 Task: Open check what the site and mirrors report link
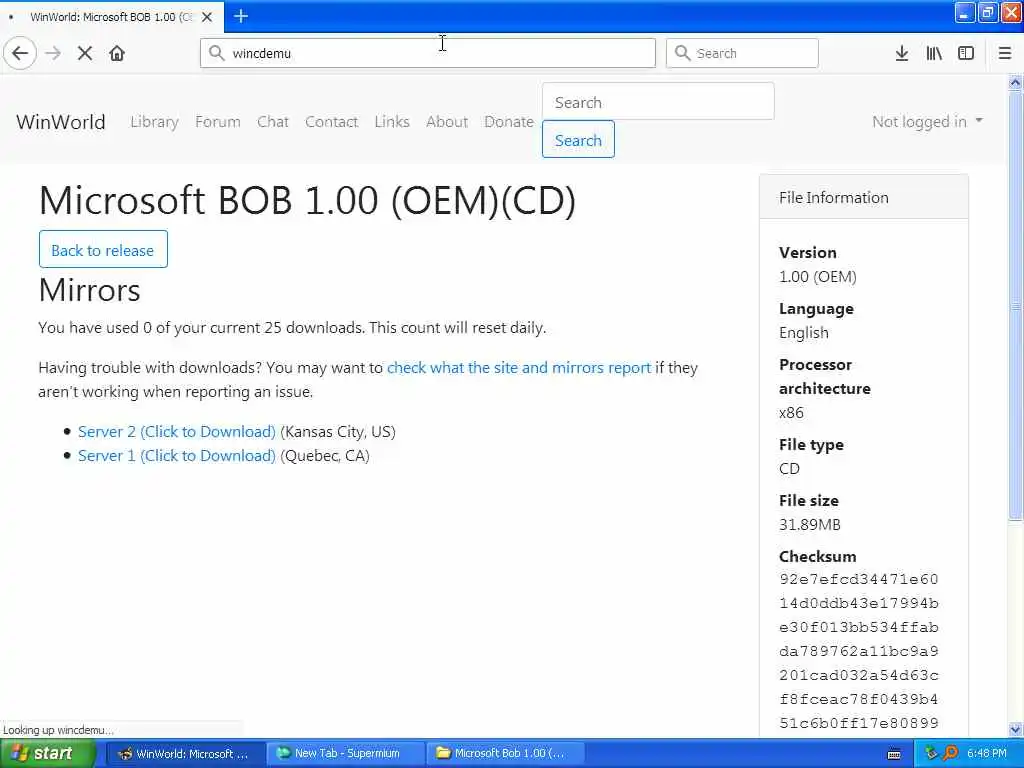click(x=519, y=368)
